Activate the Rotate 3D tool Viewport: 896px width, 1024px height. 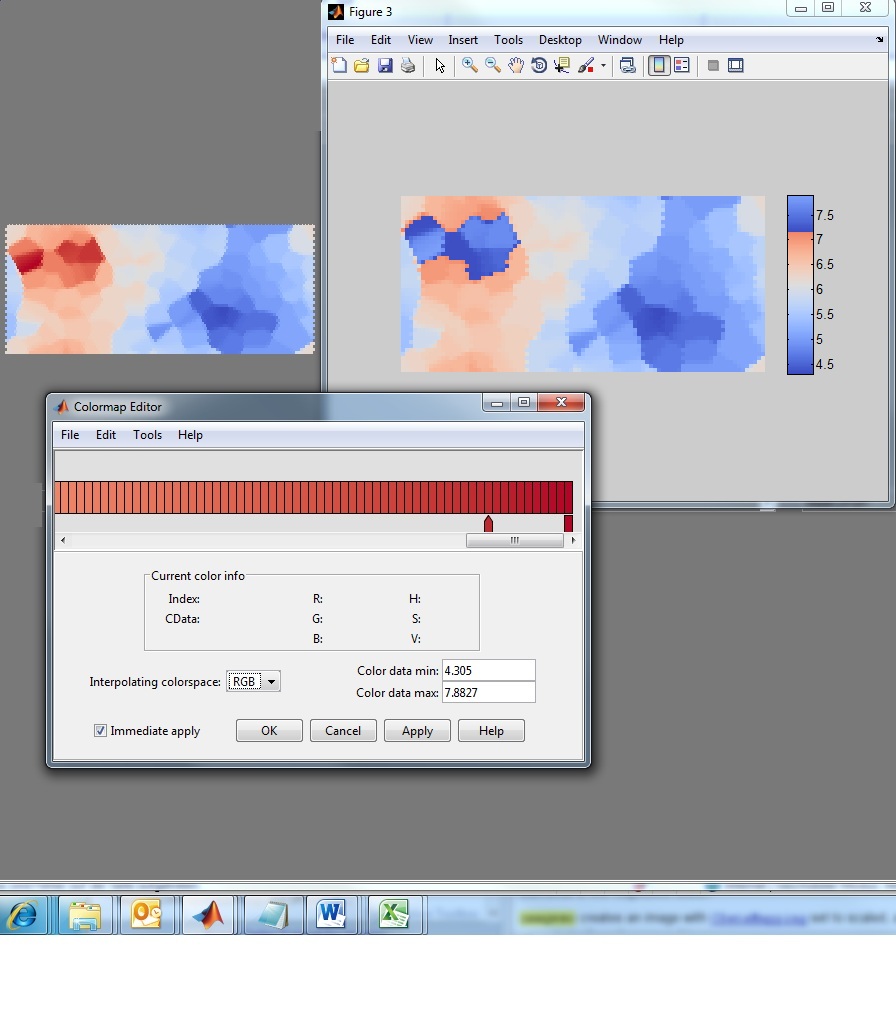pyautogui.click(x=539, y=66)
